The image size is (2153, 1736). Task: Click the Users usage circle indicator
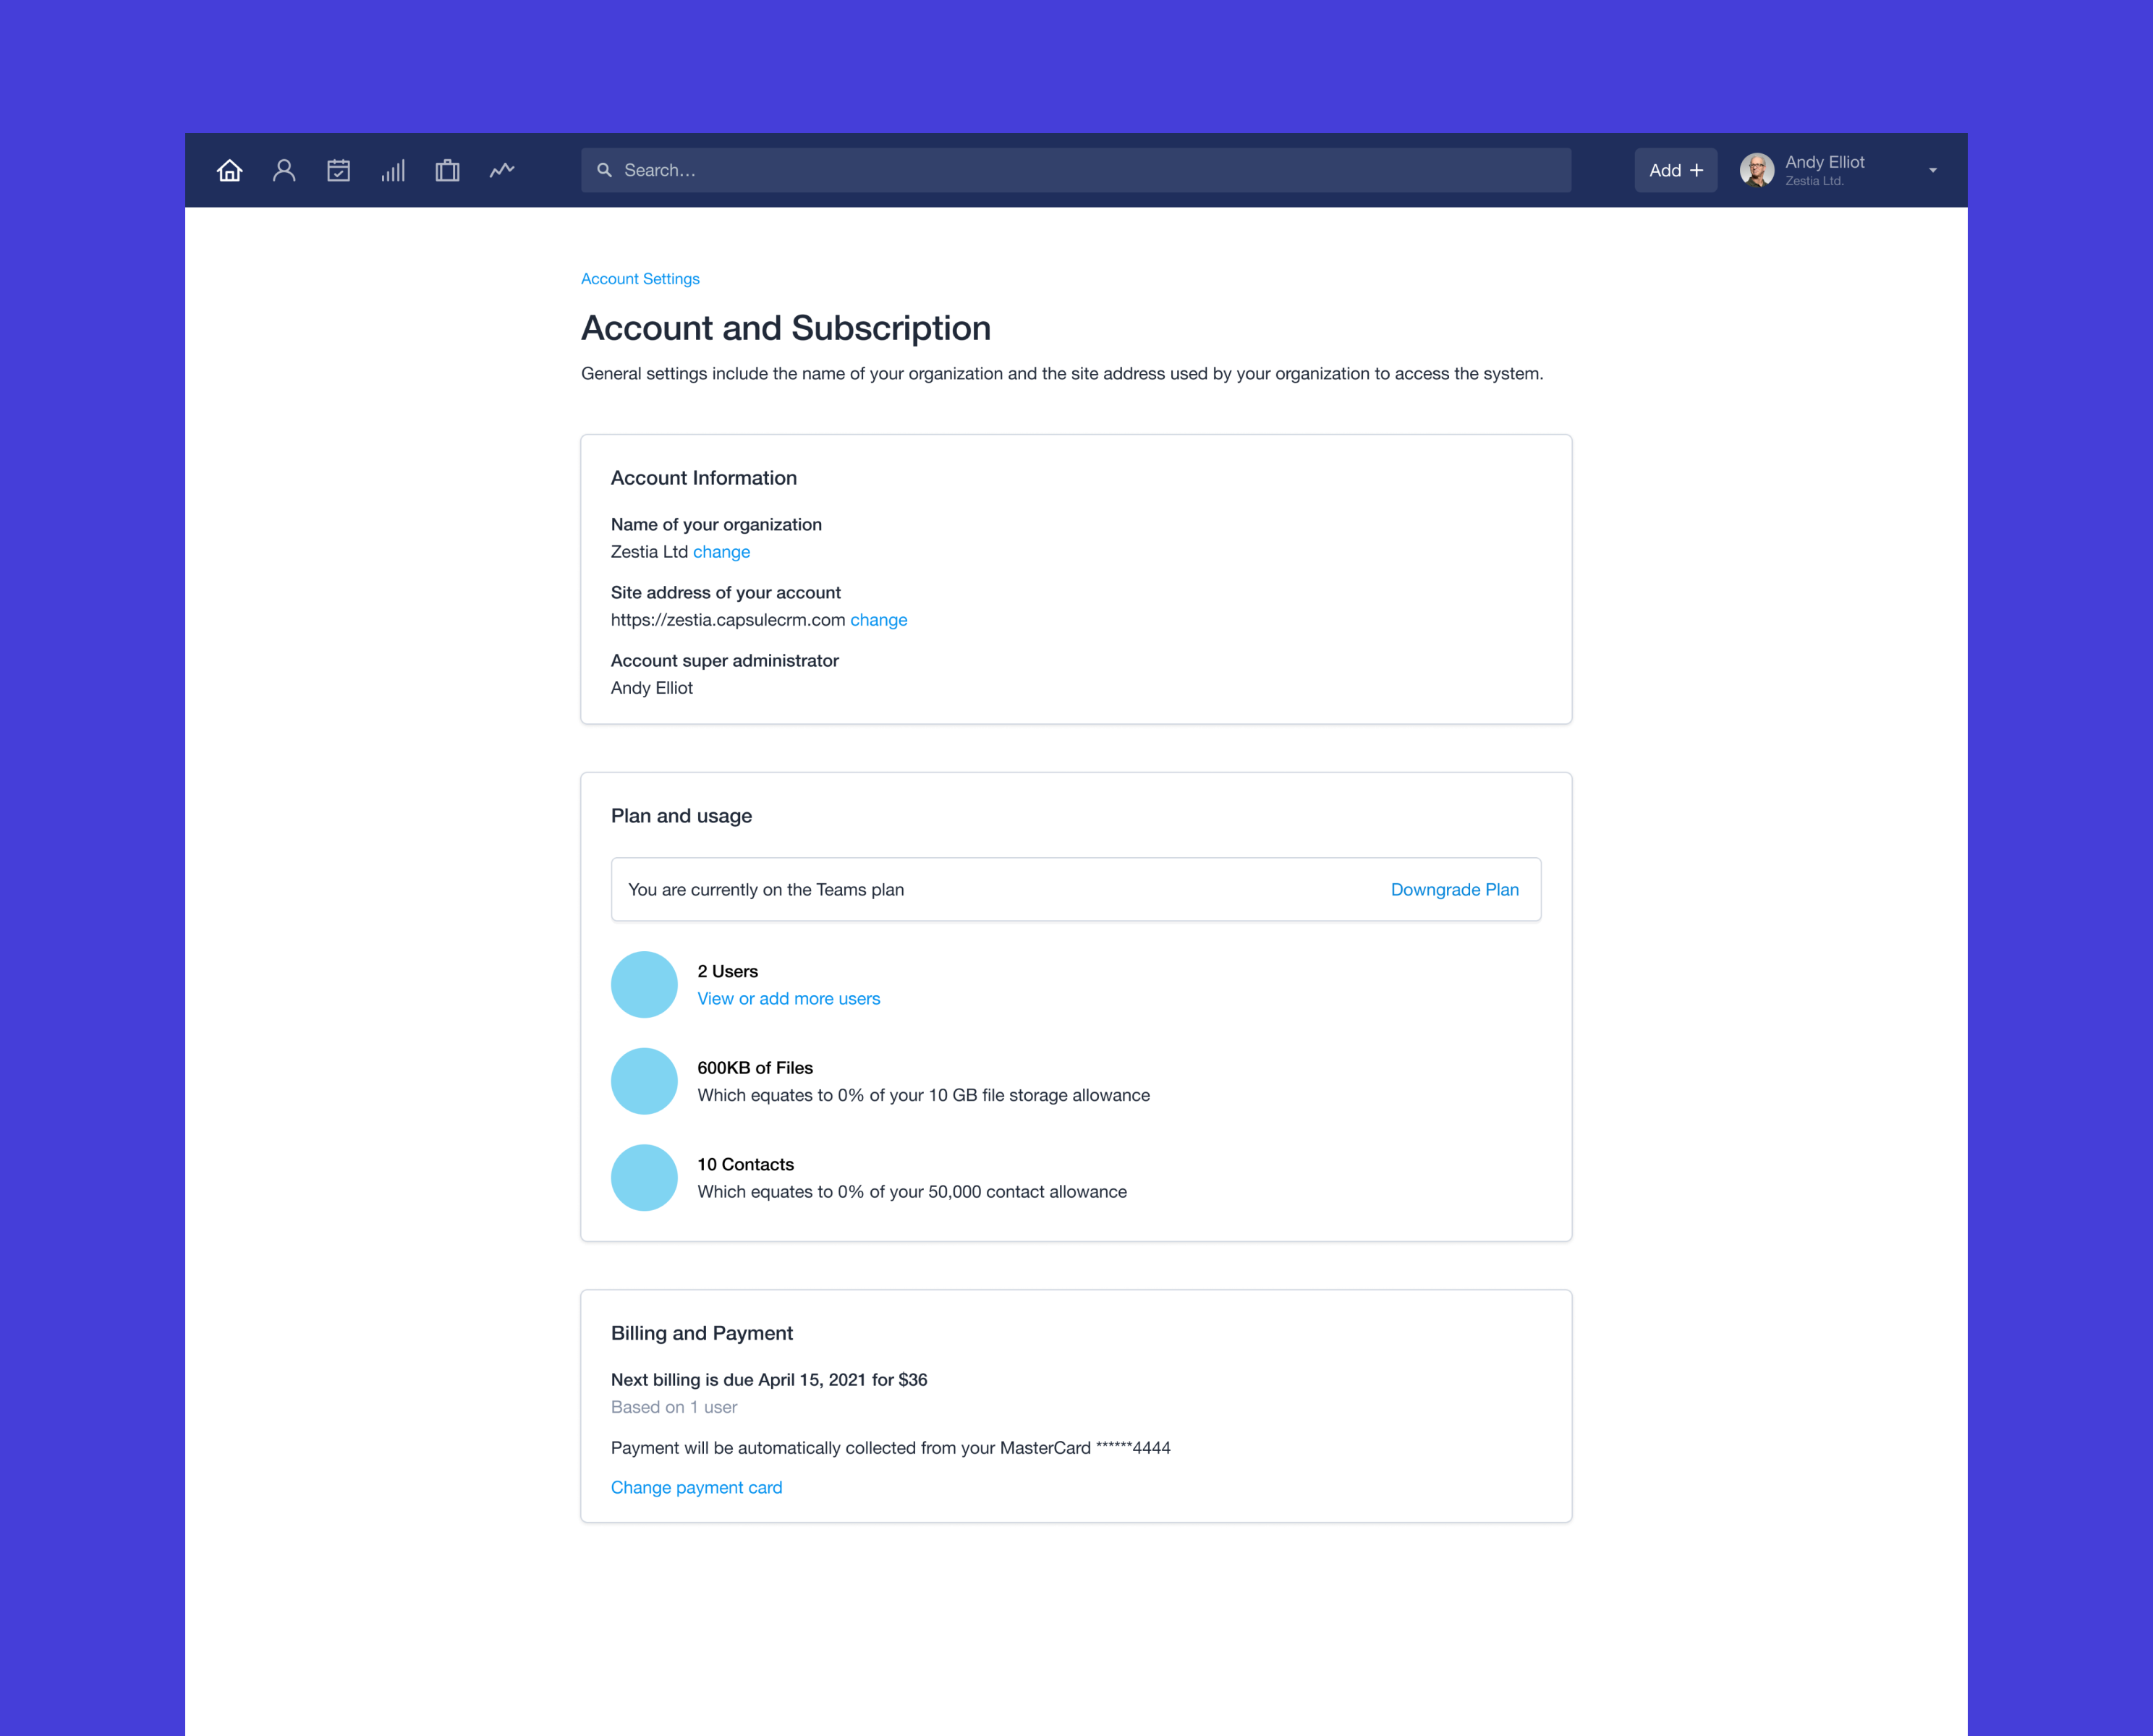click(x=644, y=984)
